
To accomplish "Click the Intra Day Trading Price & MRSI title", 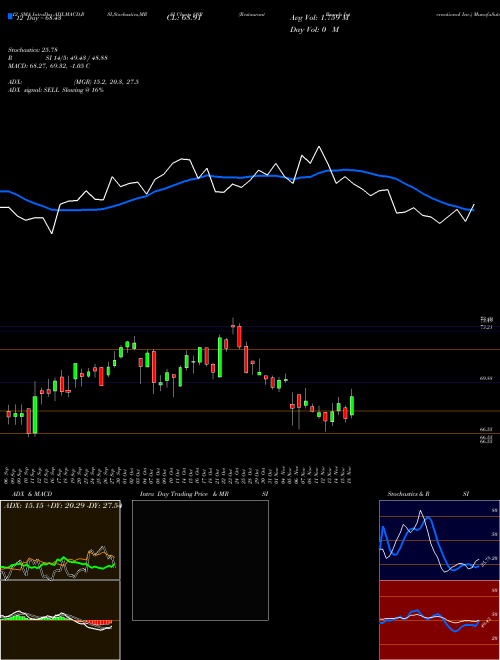I will [x=204, y=494].
